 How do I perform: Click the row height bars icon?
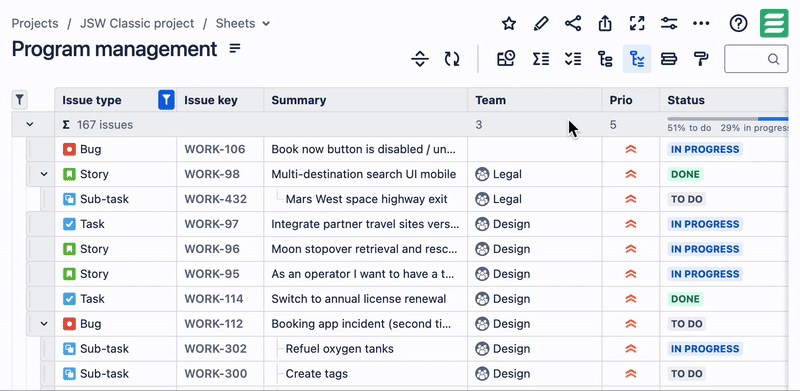tap(669, 59)
